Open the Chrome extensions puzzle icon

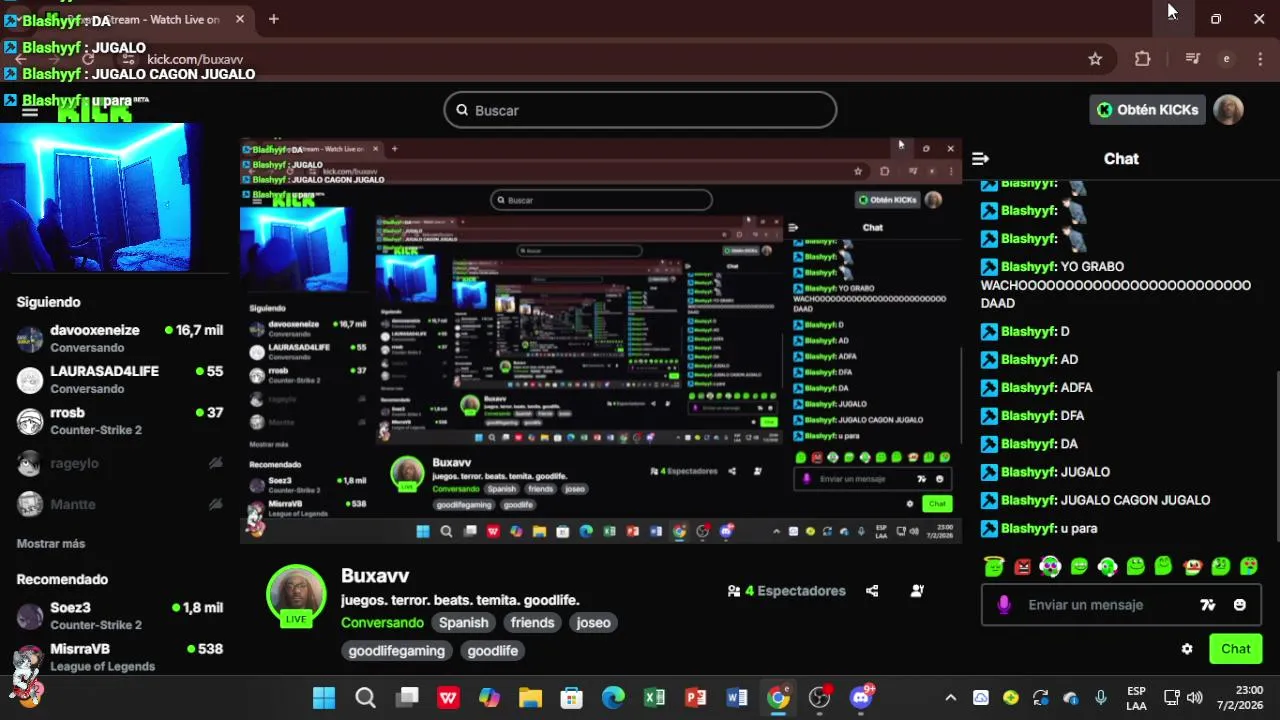(x=1142, y=59)
